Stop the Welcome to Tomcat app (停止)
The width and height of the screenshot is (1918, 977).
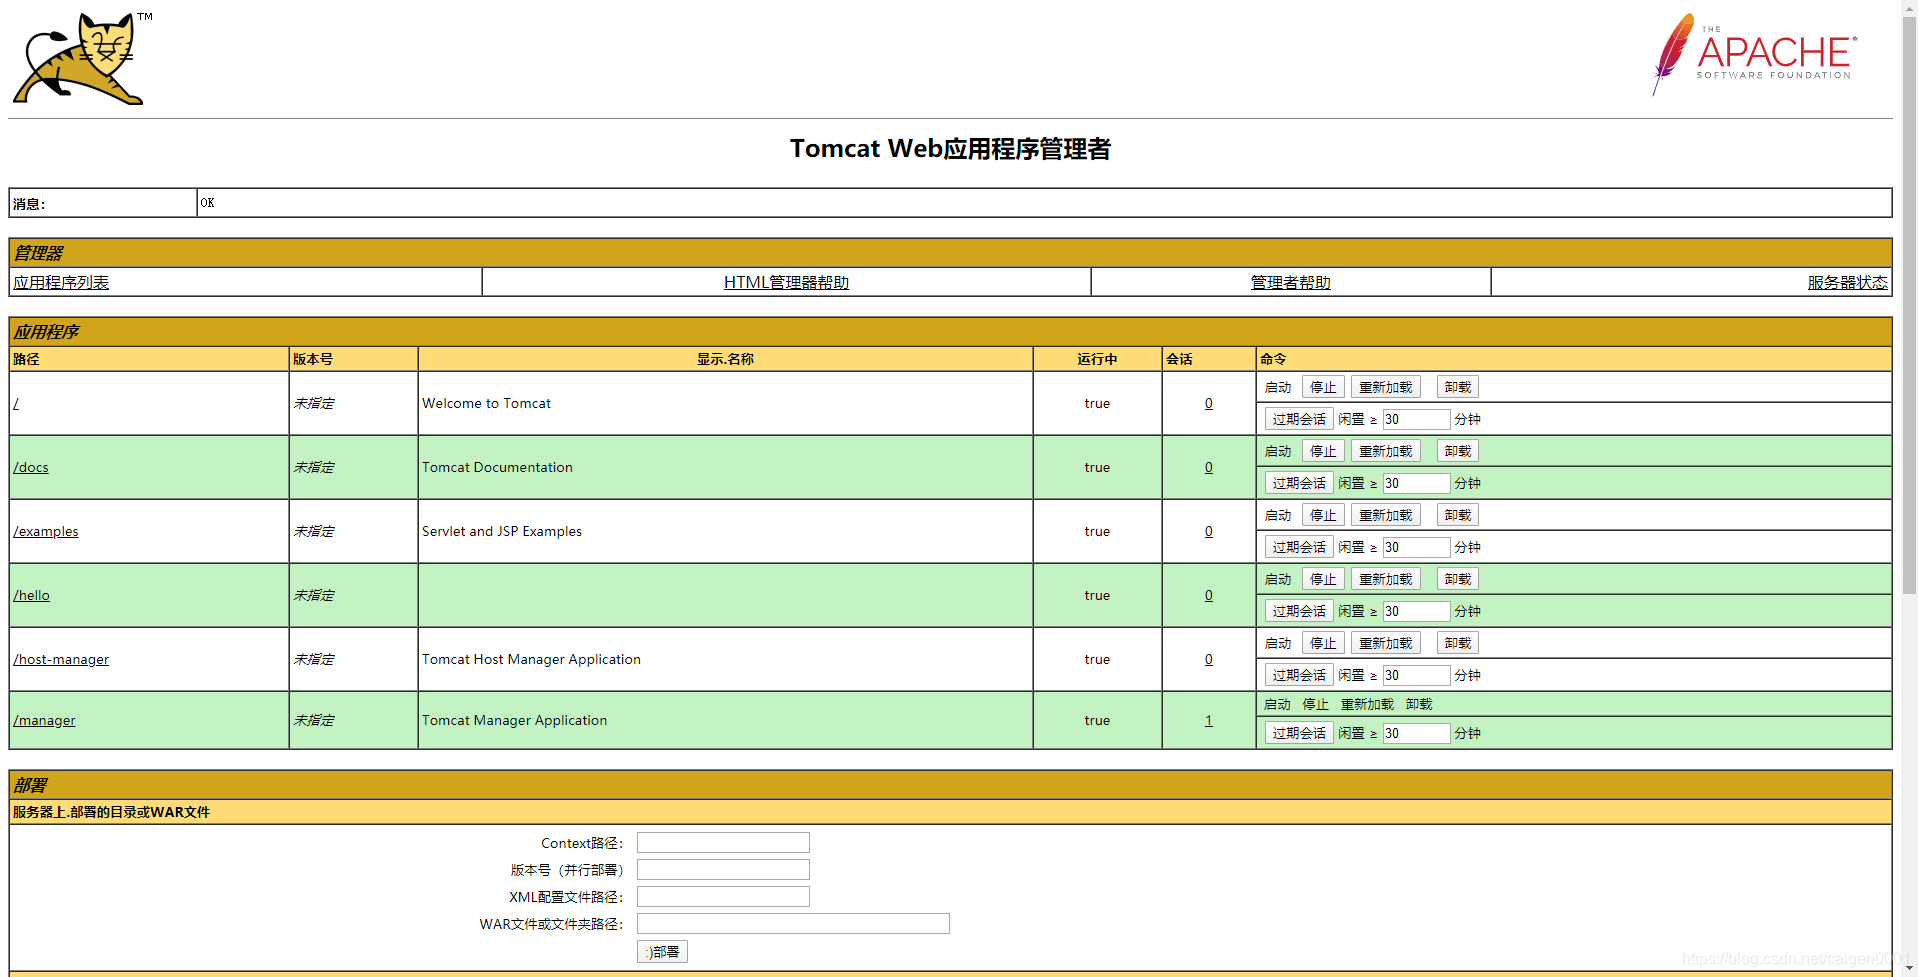[x=1323, y=387]
